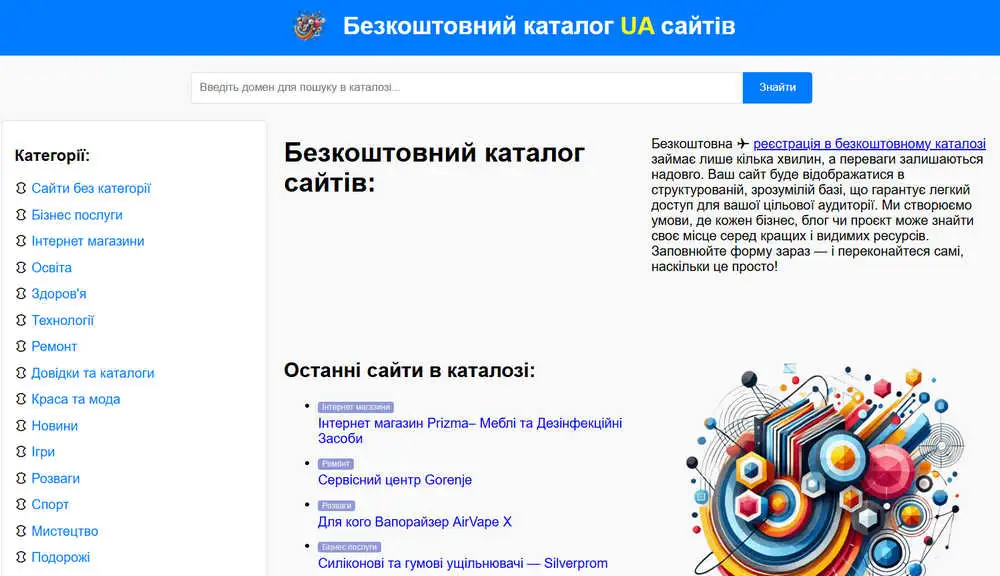
Task: Click the icon beside sidebar Розваги
Action: click(x=21, y=478)
